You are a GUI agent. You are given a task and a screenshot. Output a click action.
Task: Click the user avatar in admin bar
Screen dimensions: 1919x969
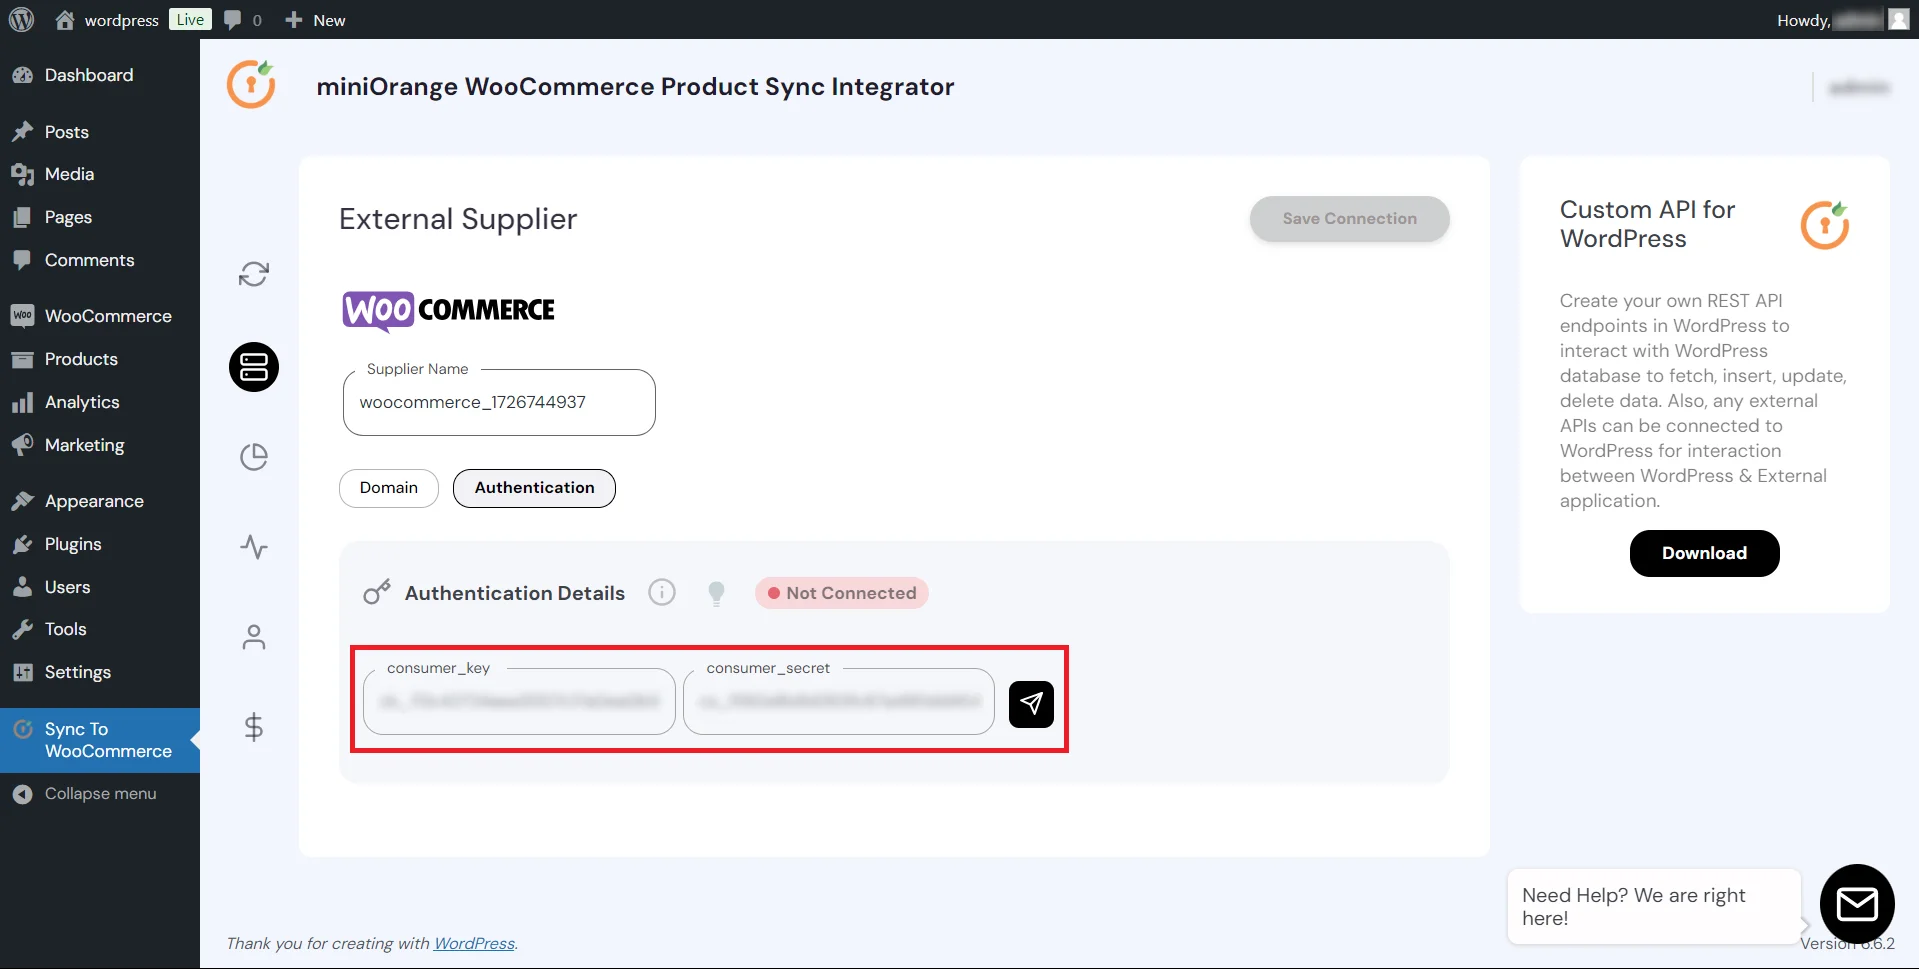1898,19
